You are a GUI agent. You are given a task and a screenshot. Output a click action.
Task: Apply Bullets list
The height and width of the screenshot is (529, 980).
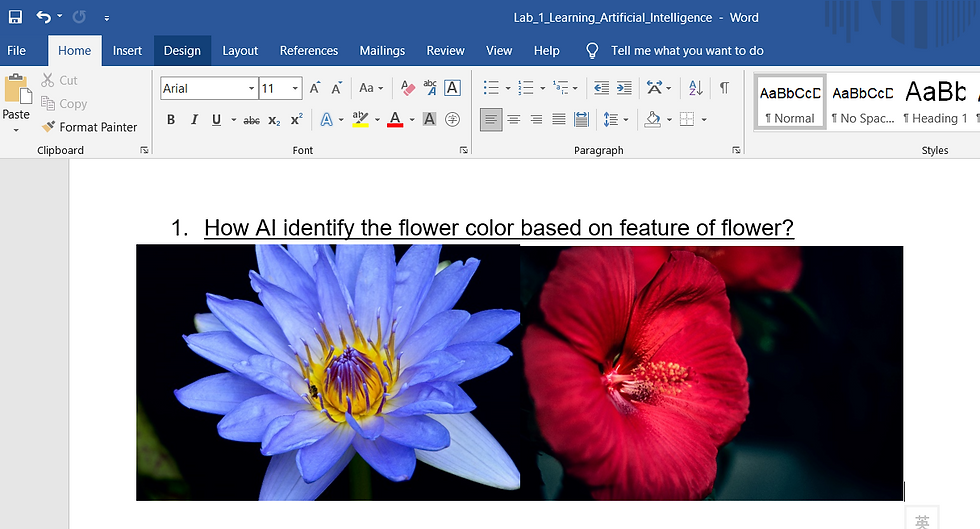point(491,88)
